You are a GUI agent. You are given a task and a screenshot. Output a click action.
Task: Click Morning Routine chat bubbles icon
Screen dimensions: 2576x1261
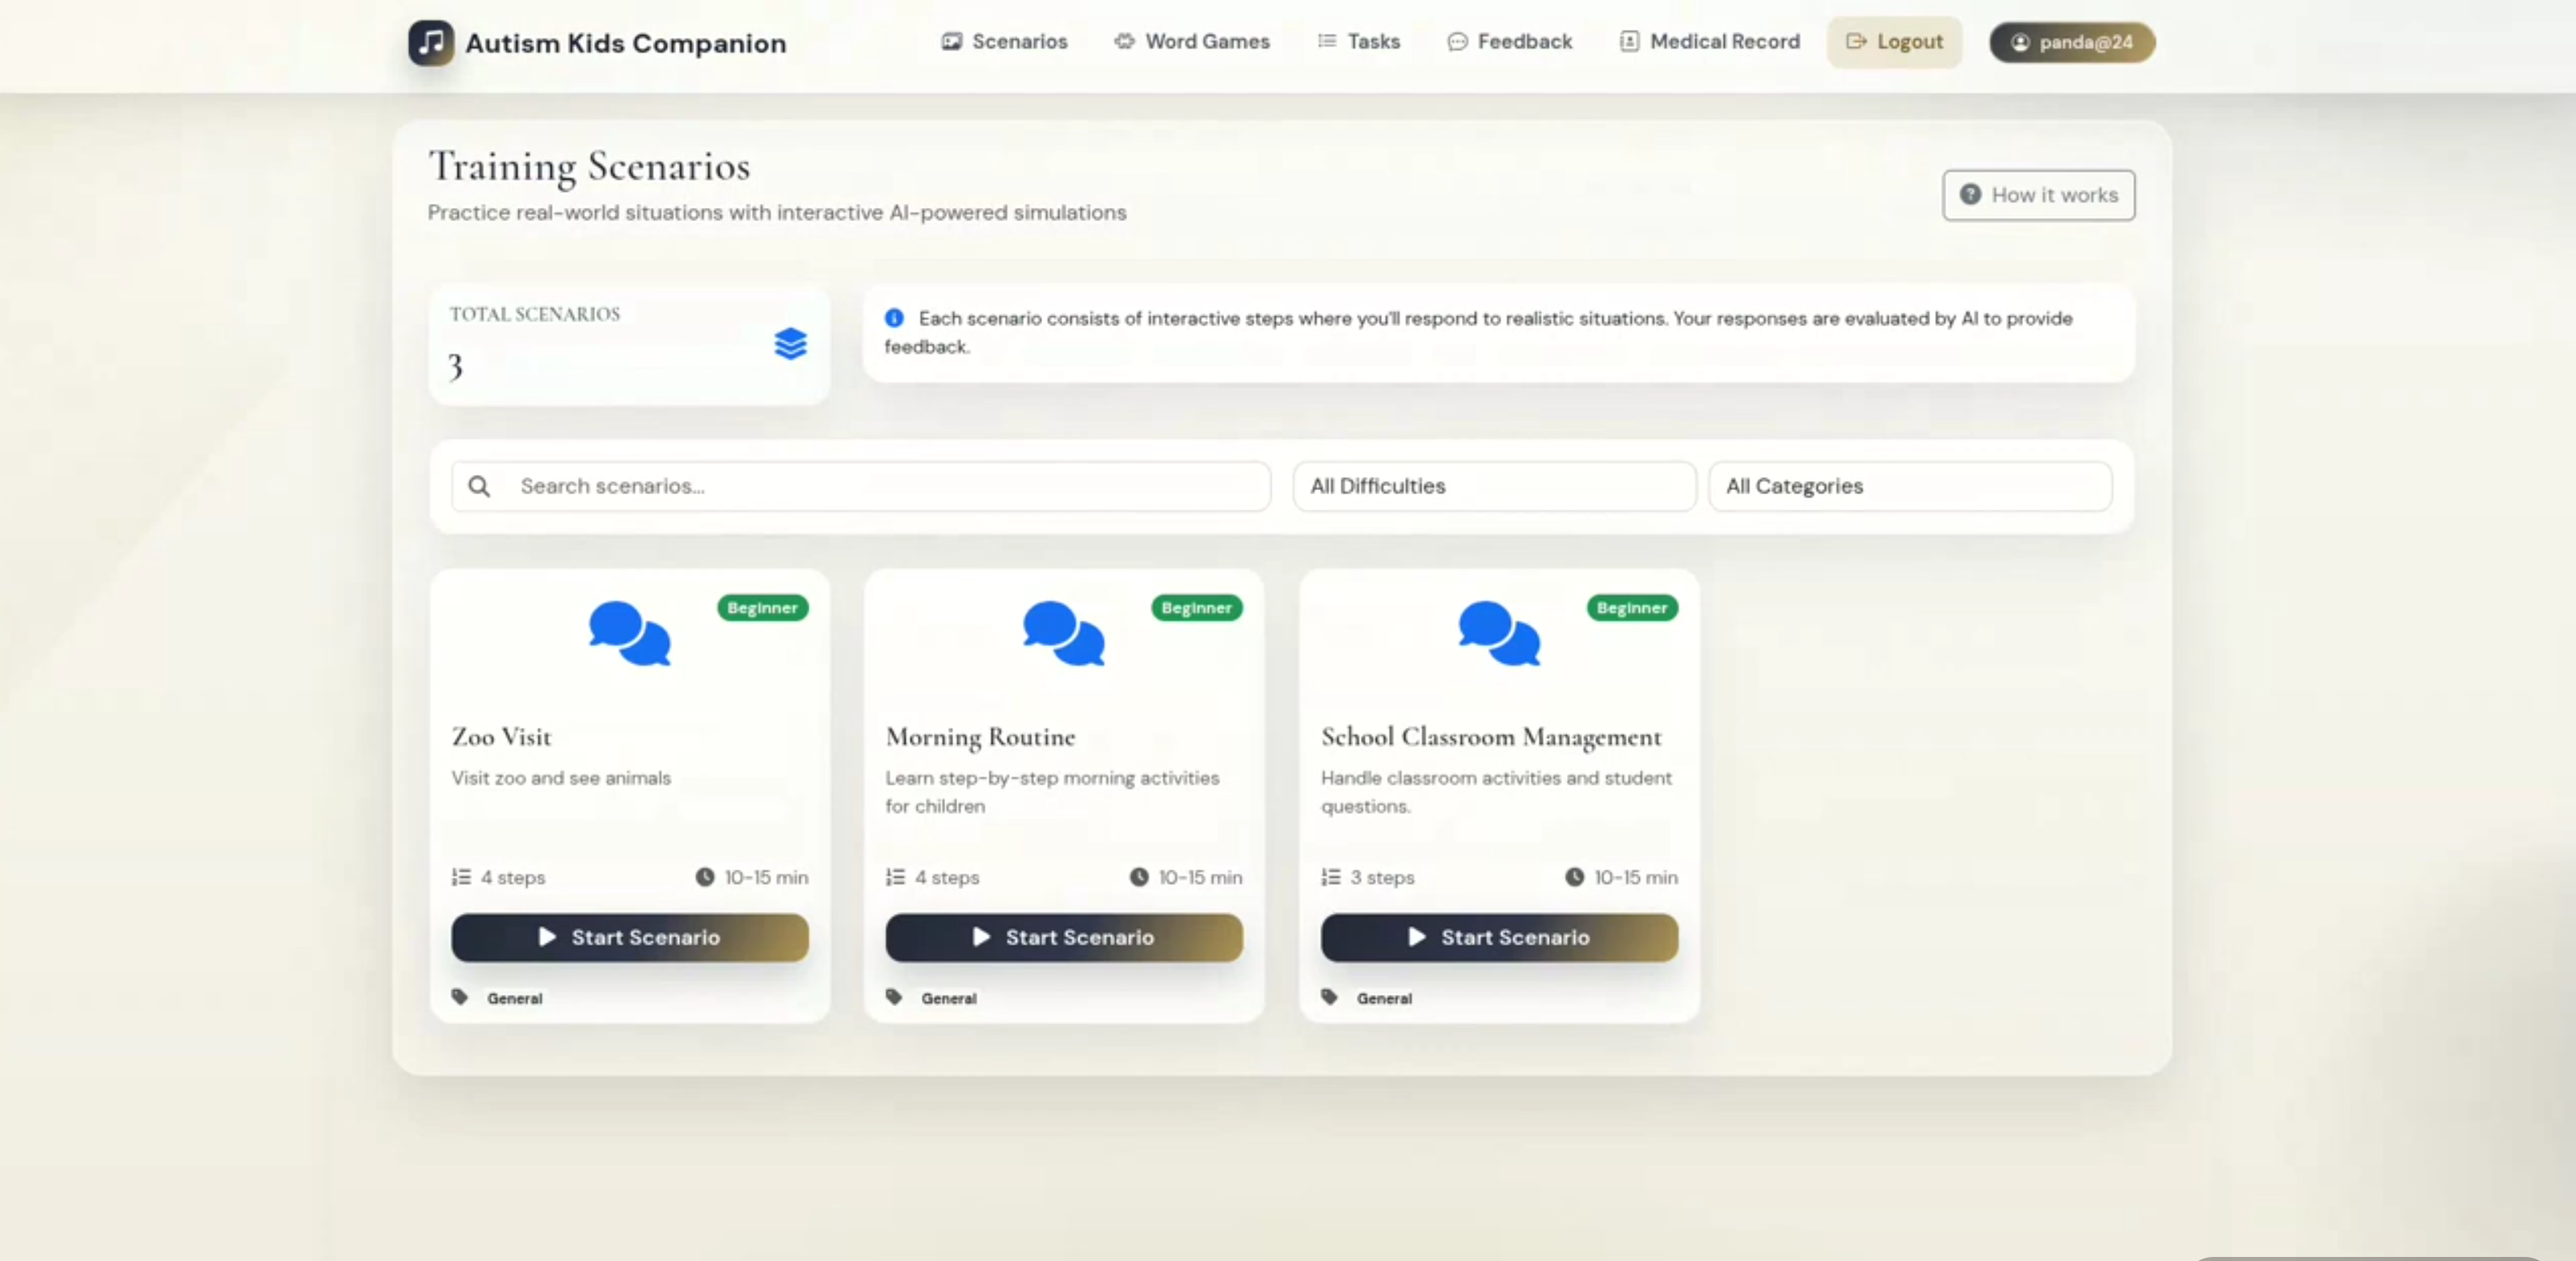coord(1064,633)
